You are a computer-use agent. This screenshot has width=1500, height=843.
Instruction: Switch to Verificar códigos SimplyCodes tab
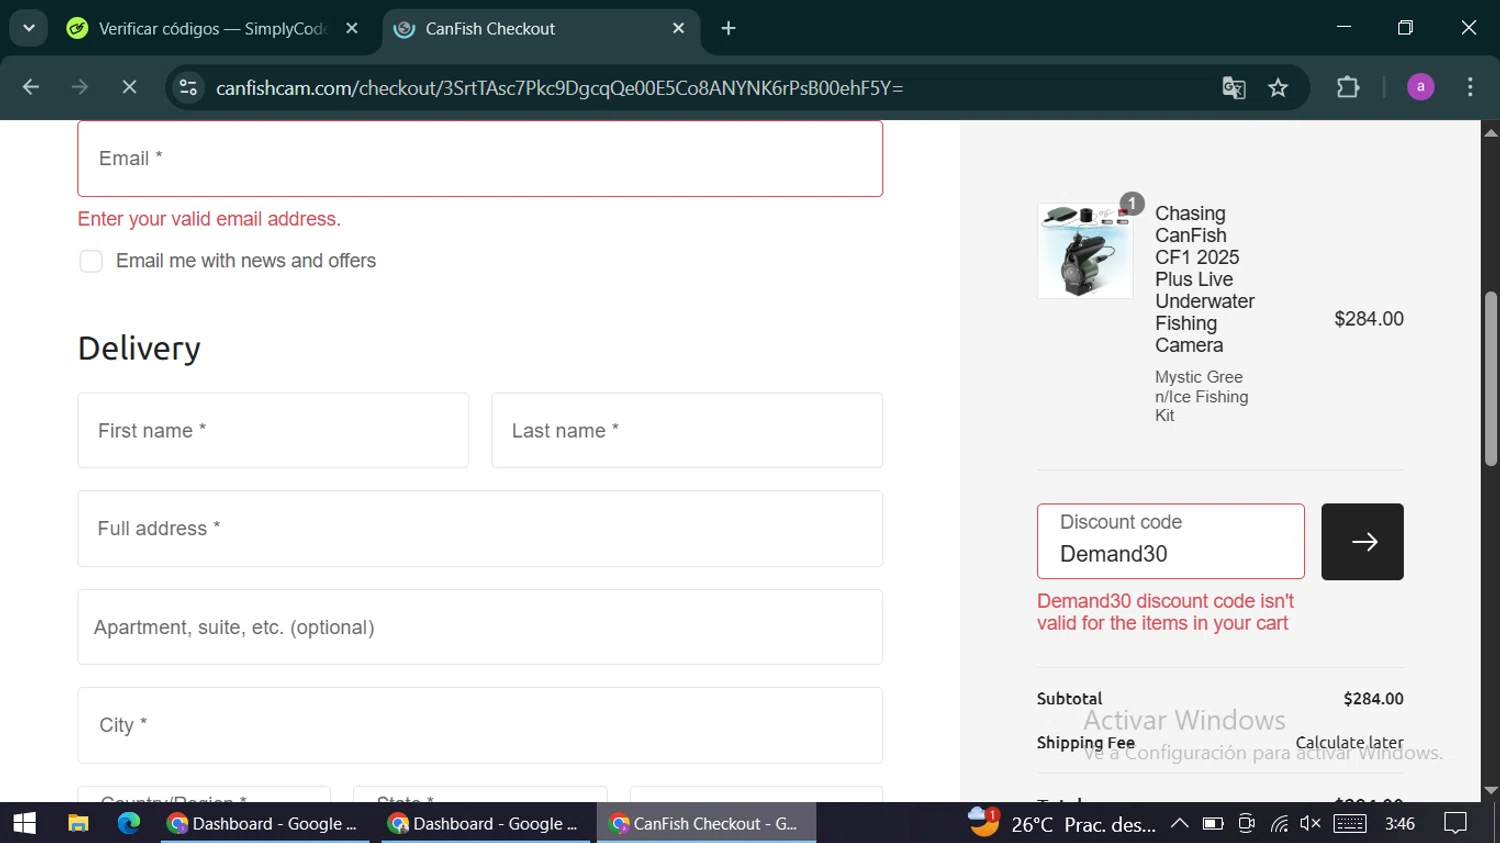tap(212, 29)
